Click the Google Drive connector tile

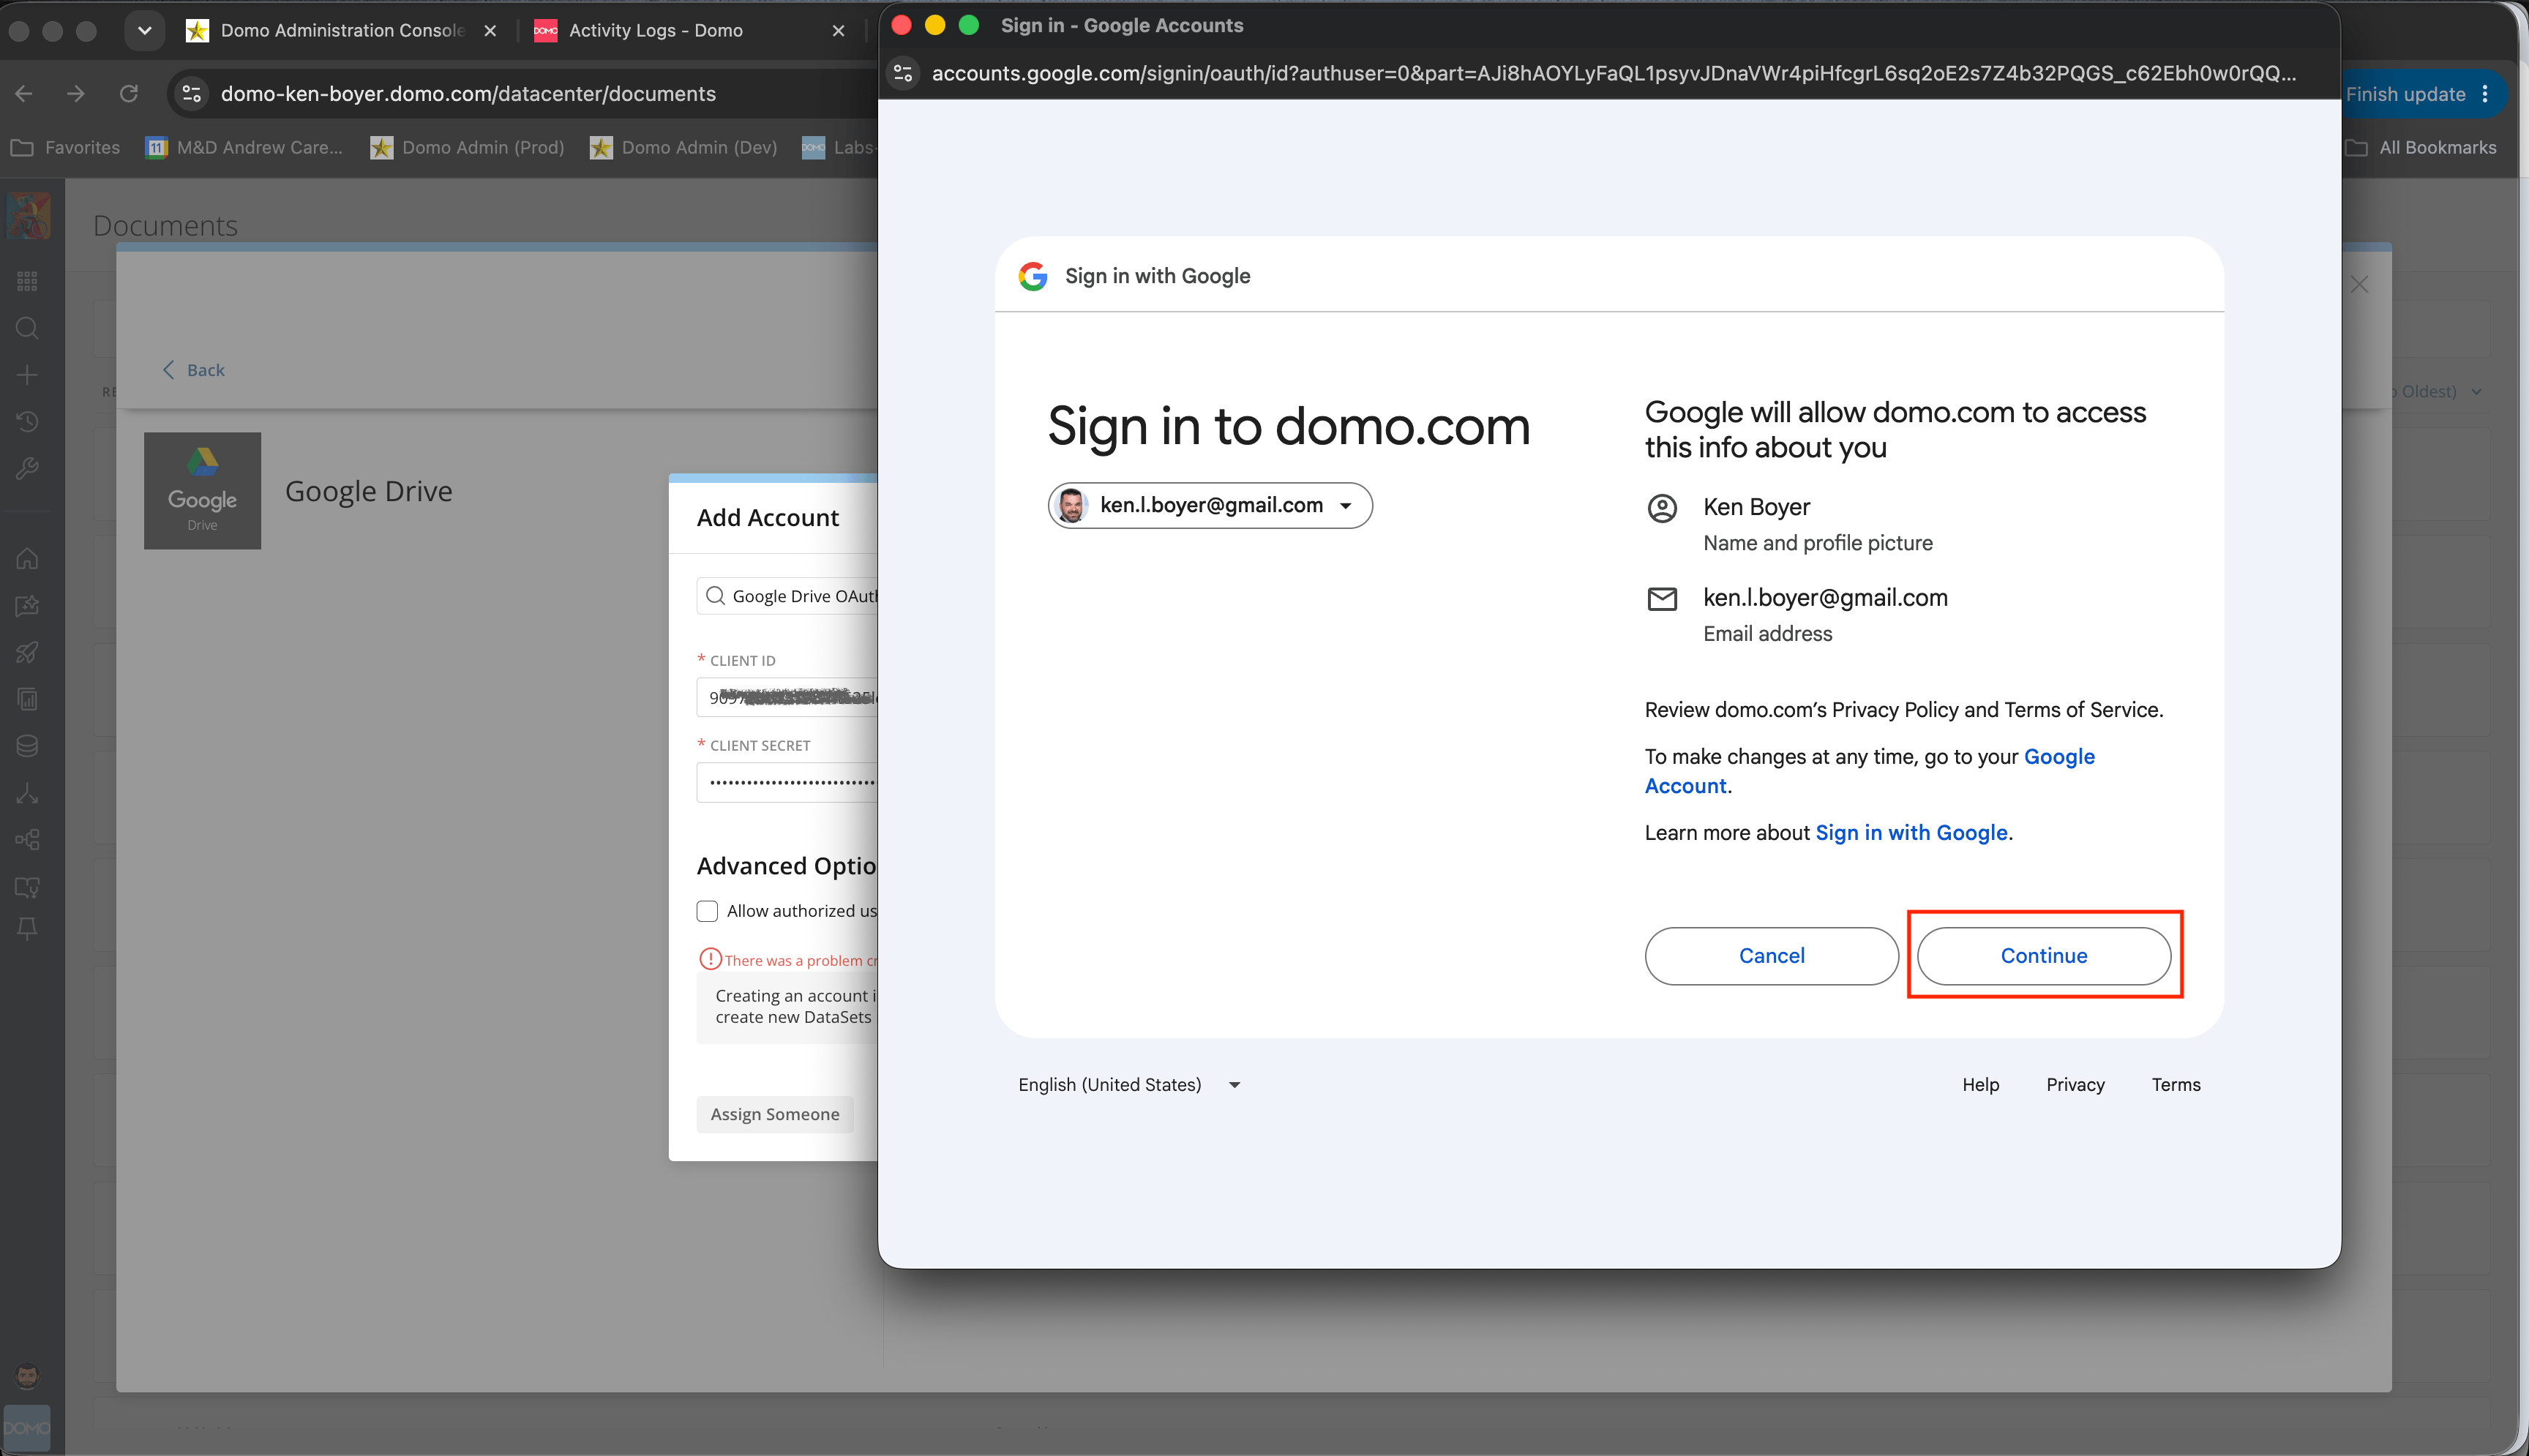tap(202, 490)
